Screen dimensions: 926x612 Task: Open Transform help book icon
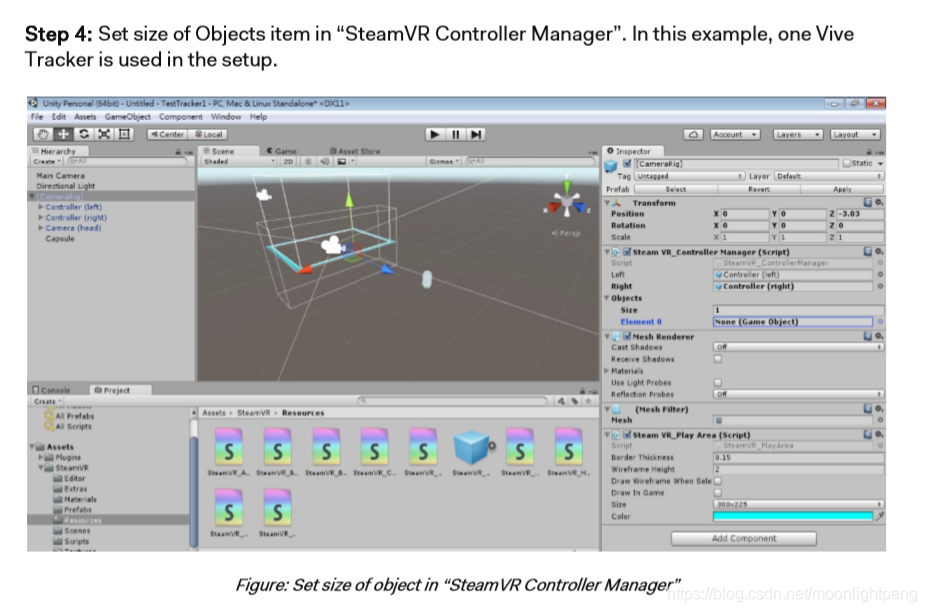coord(868,203)
